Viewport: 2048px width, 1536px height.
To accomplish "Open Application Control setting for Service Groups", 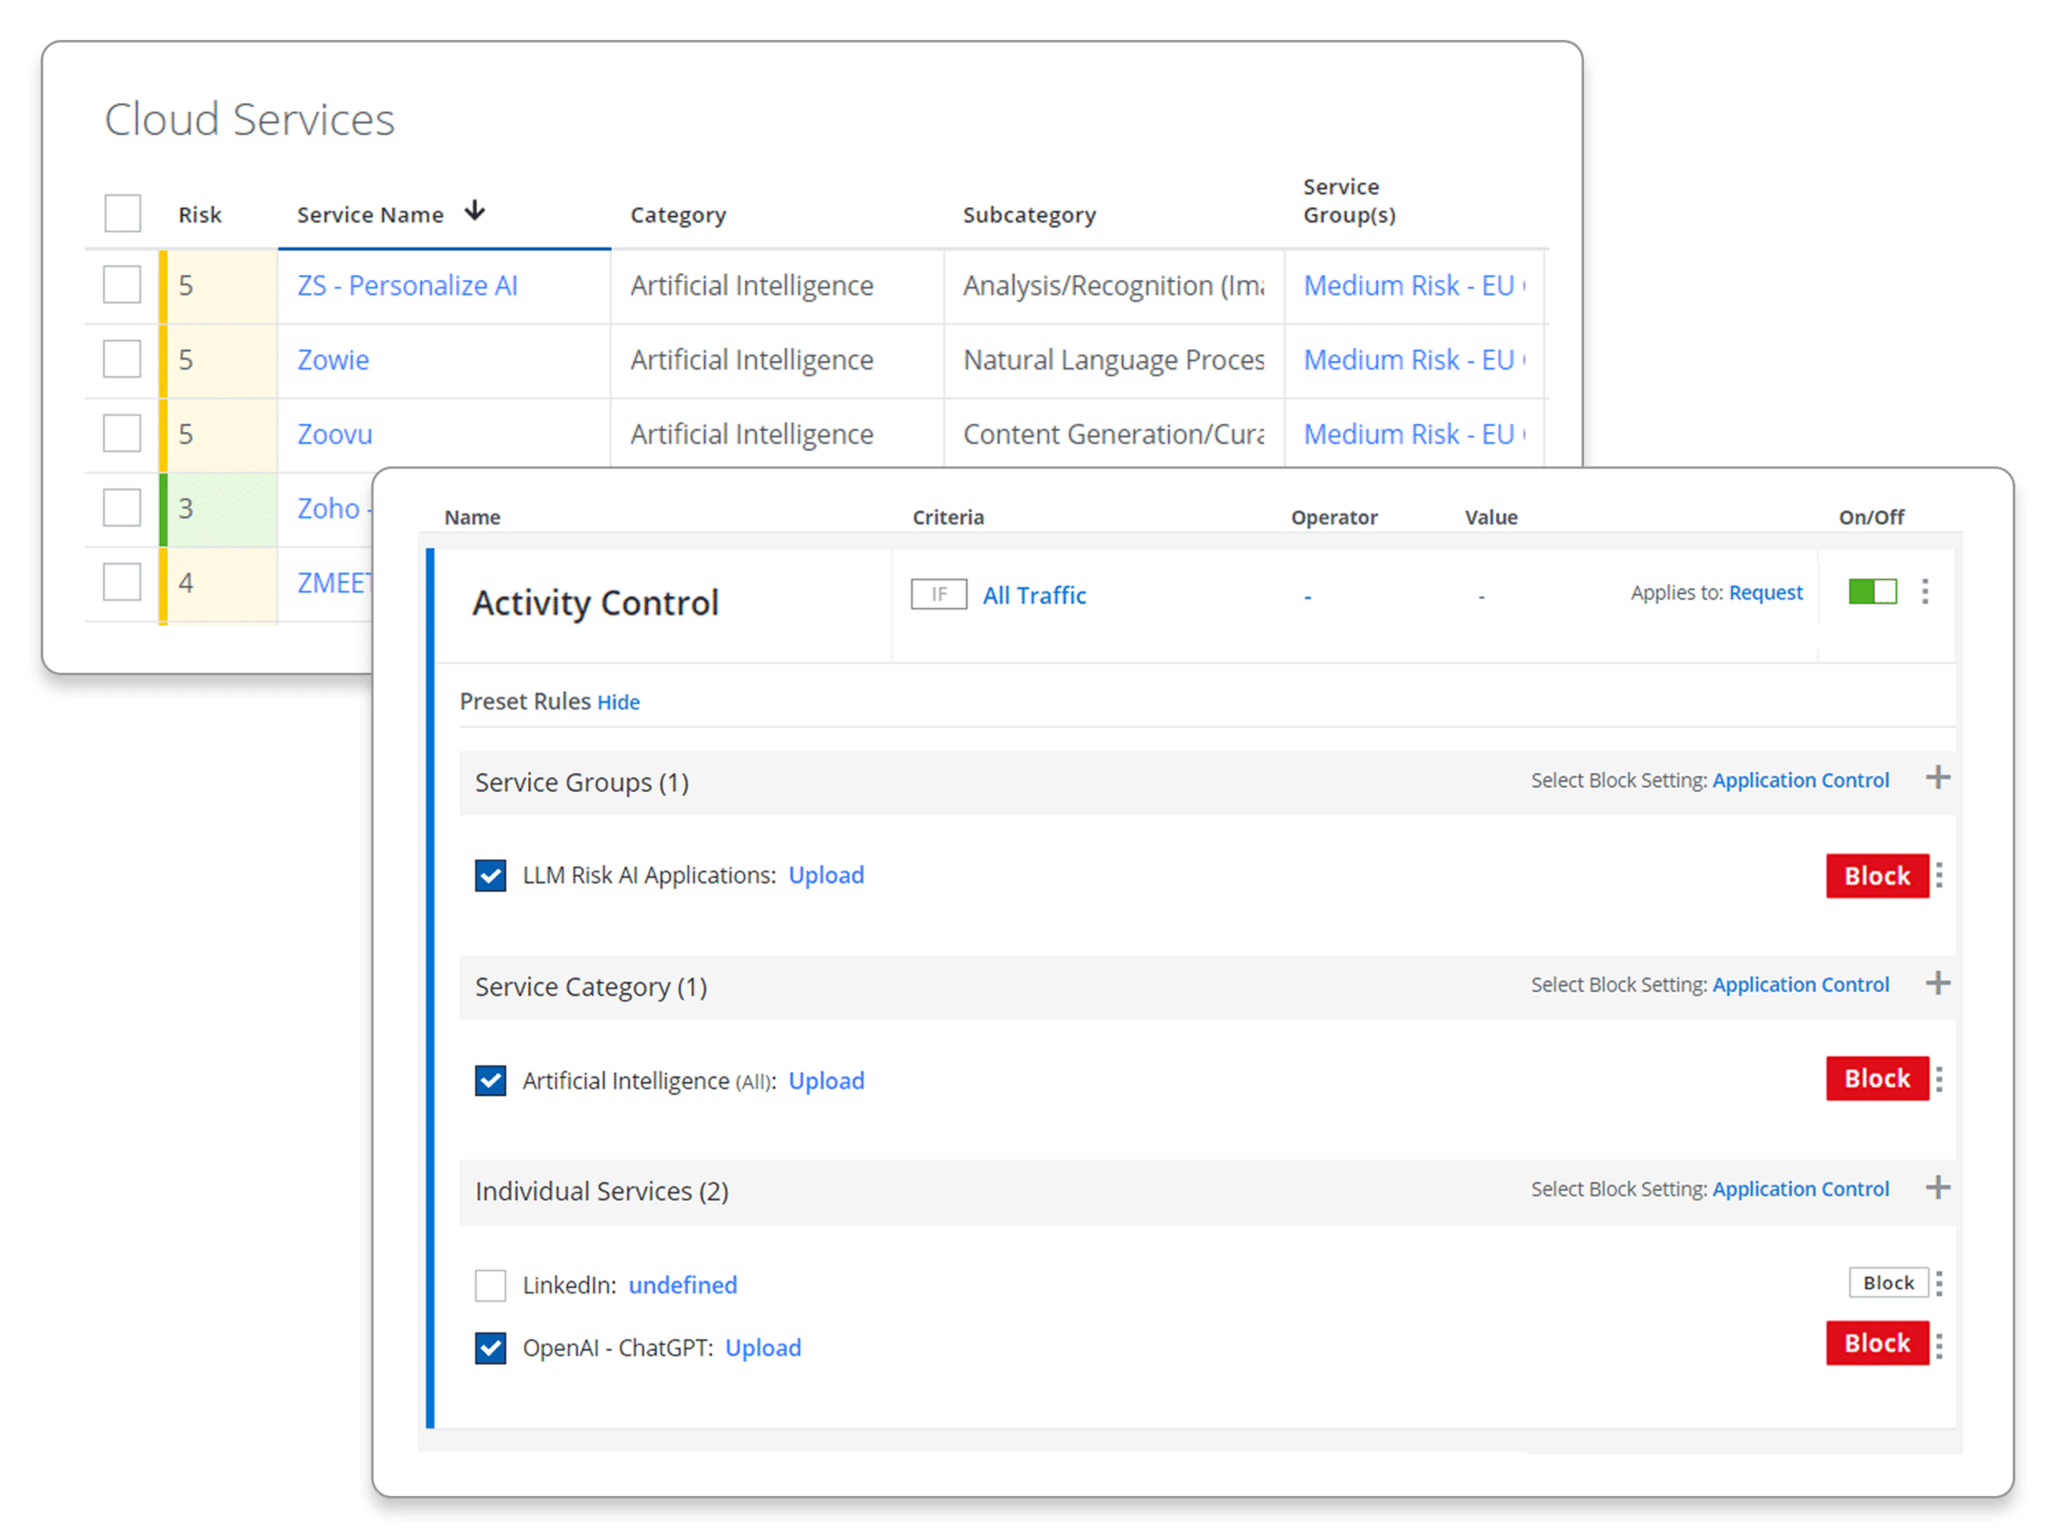I will pos(1800,780).
